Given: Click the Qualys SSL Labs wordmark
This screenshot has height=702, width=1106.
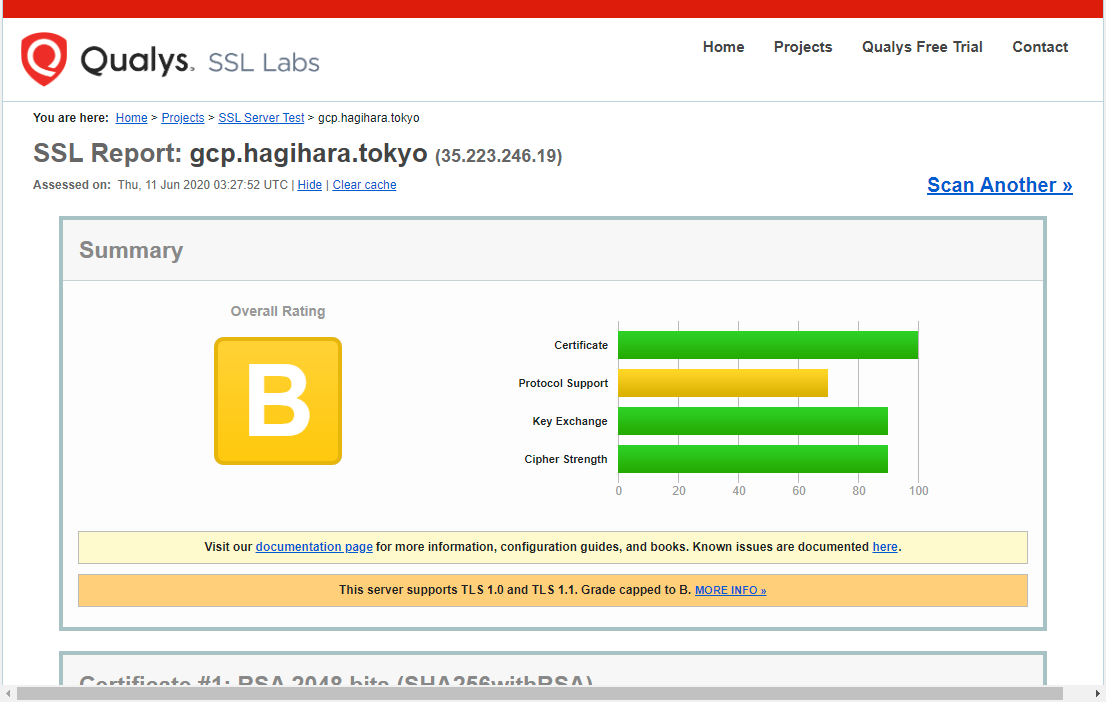Looking at the screenshot, I should [200, 61].
